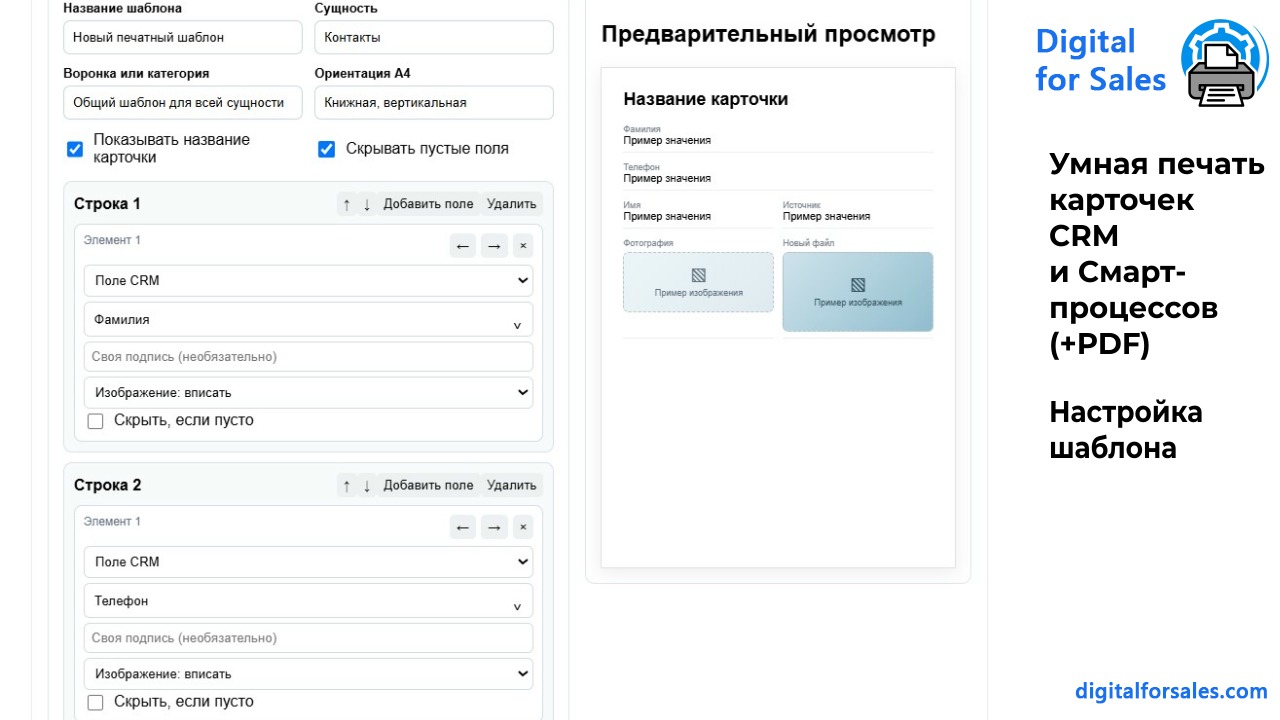Click 'Источник' label in preview
This screenshot has height=720, width=1280.
[x=801, y=205]
